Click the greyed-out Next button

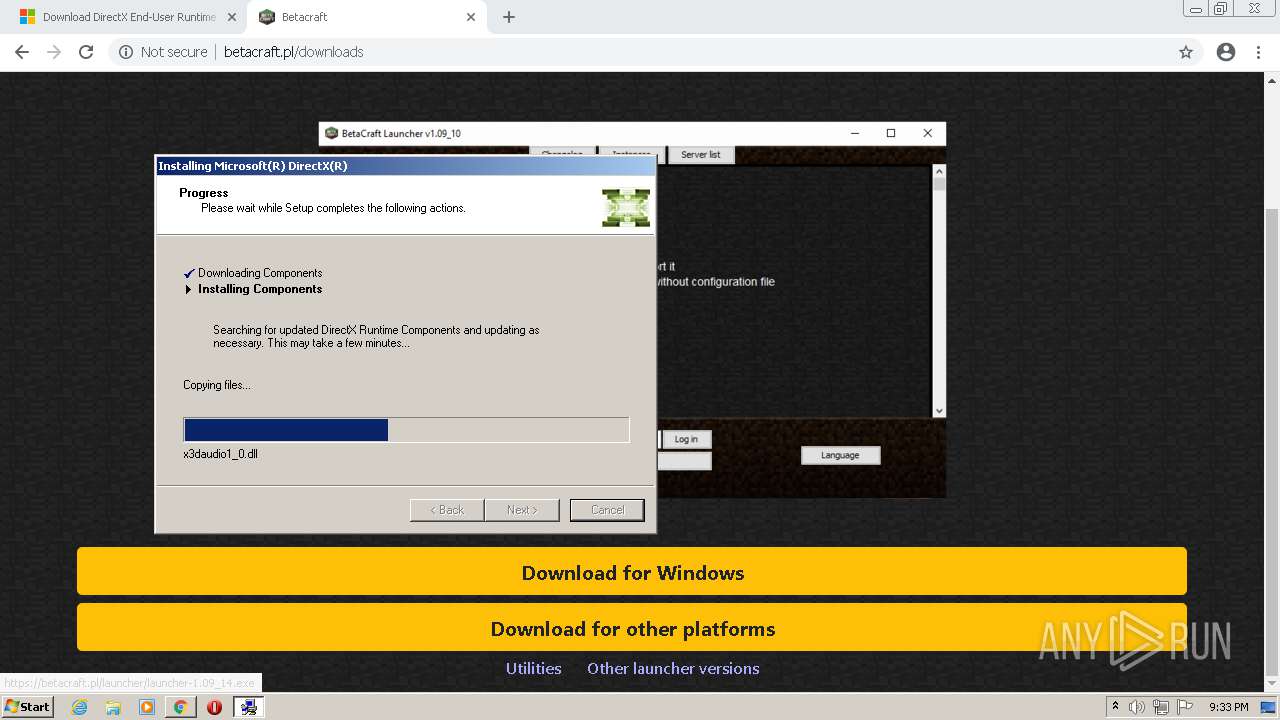(x=522, y=510)
